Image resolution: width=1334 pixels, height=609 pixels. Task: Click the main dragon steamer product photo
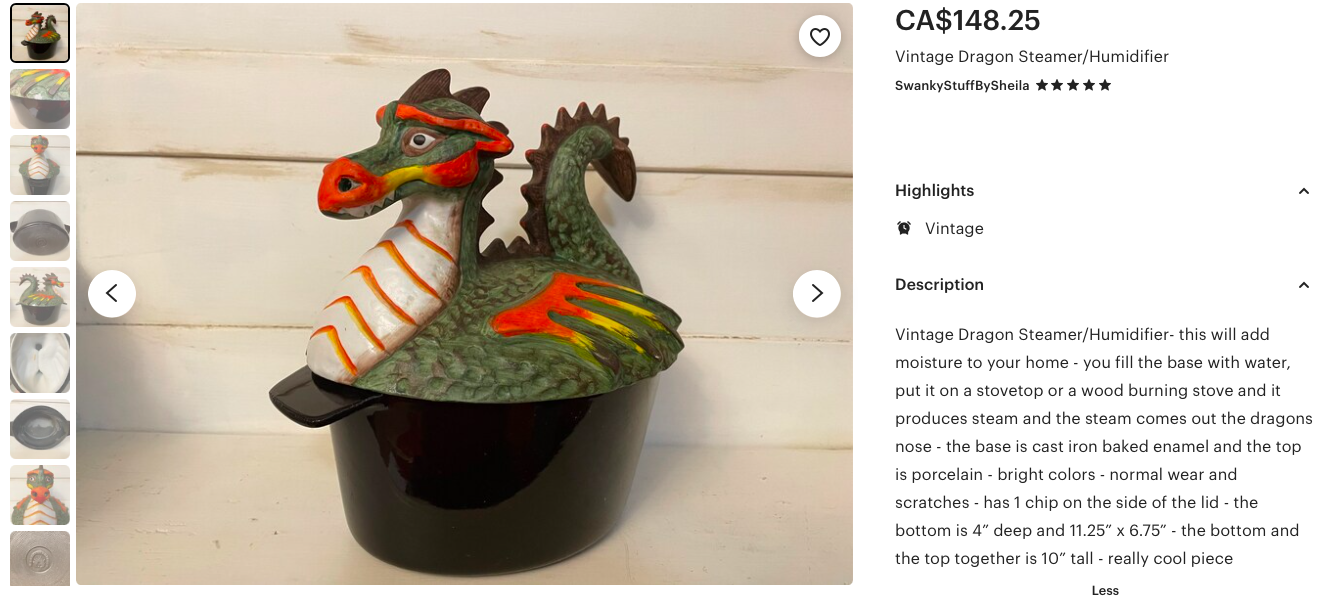(x=464, y=294)
